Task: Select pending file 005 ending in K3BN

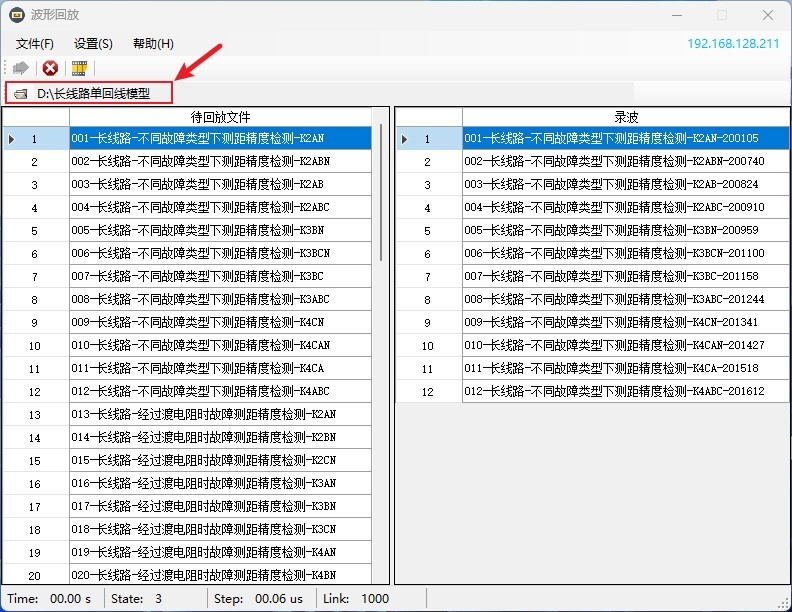Action: (200, 230)
